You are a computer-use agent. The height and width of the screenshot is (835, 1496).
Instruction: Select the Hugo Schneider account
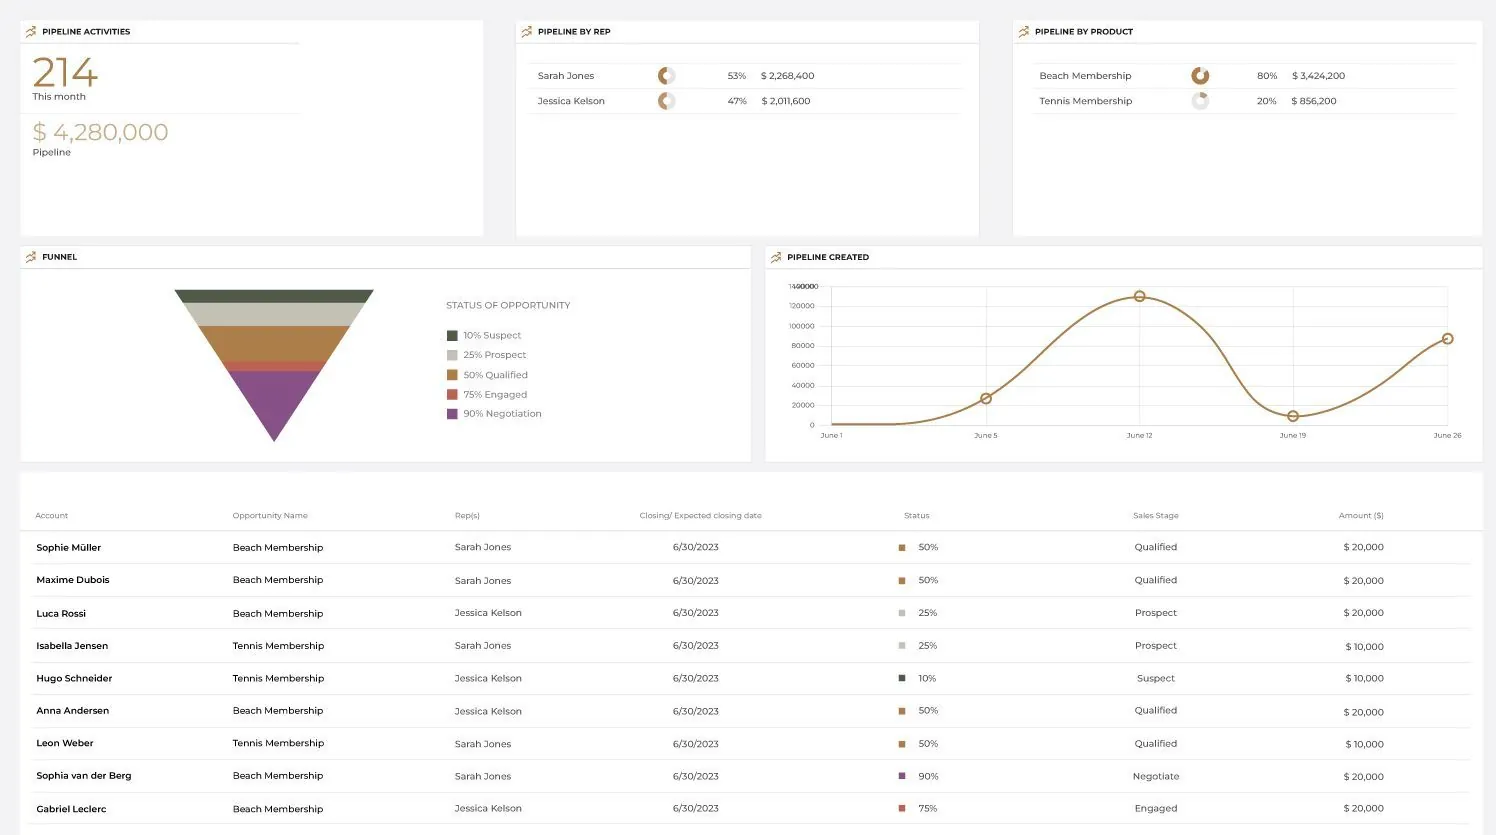pyautogui.click(x=74, y=678)
